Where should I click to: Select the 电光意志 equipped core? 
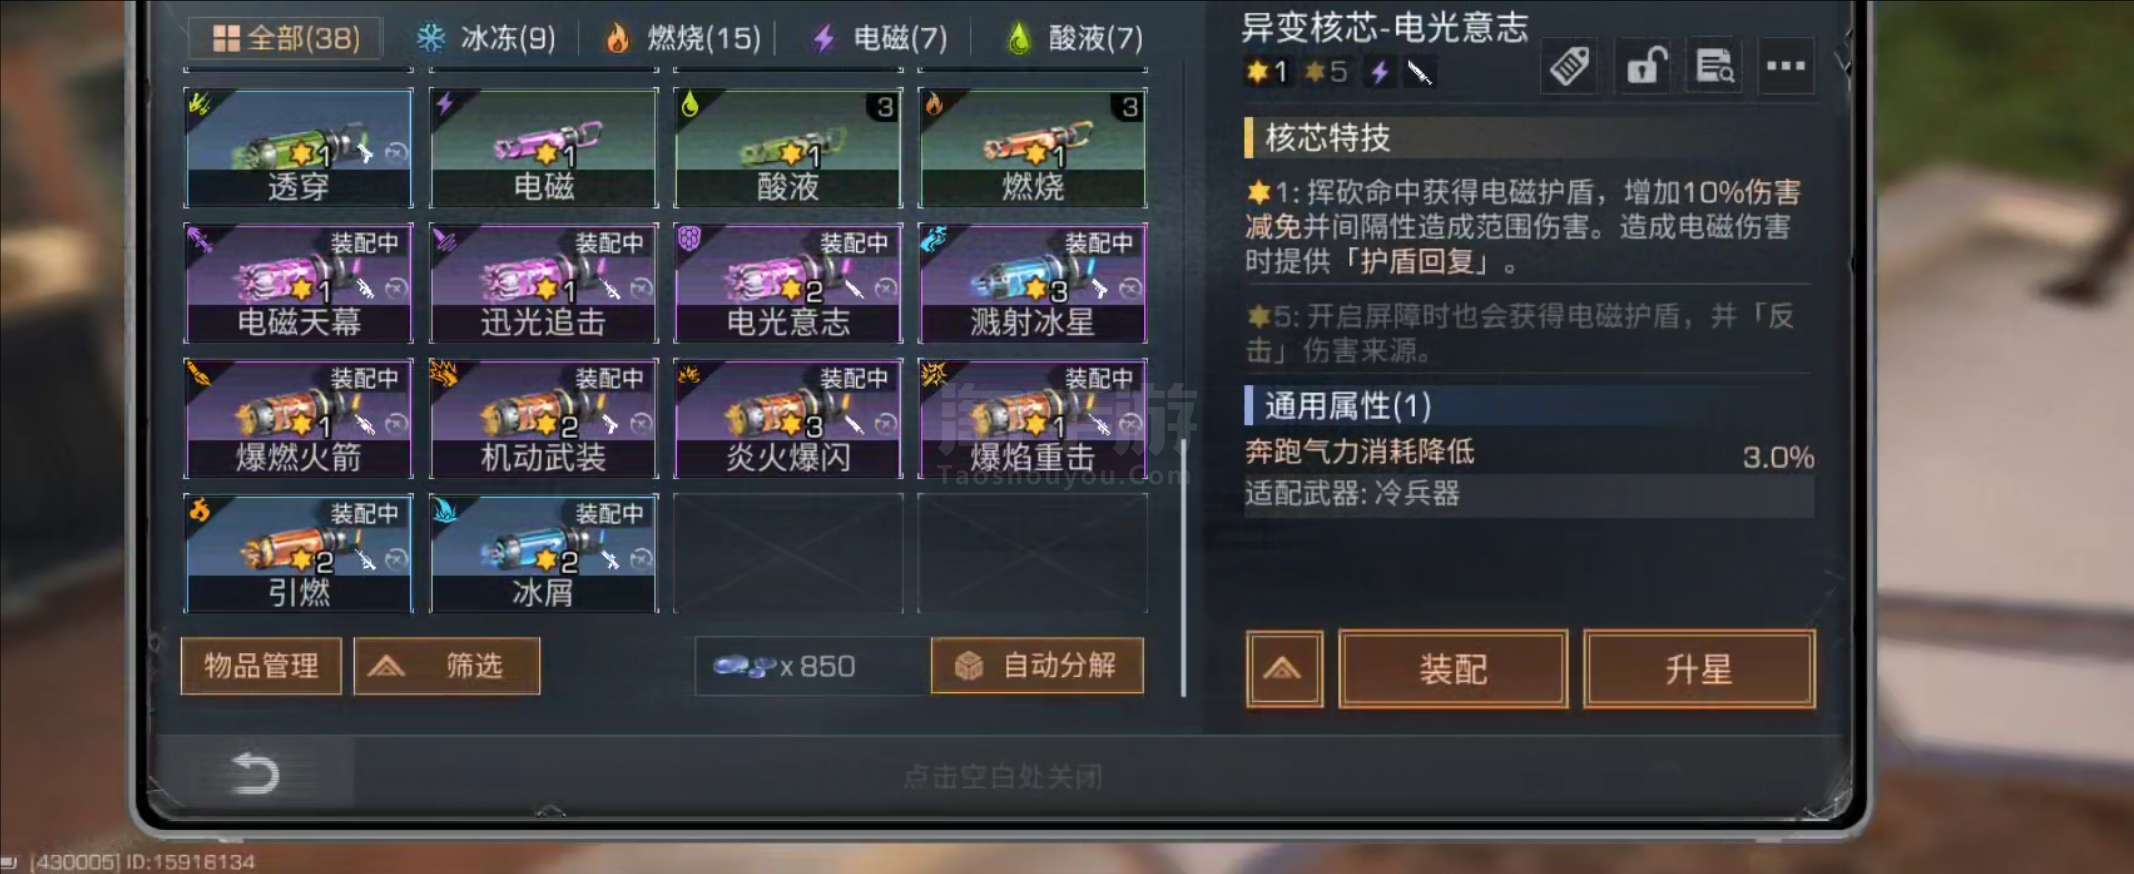pos(788,283)
